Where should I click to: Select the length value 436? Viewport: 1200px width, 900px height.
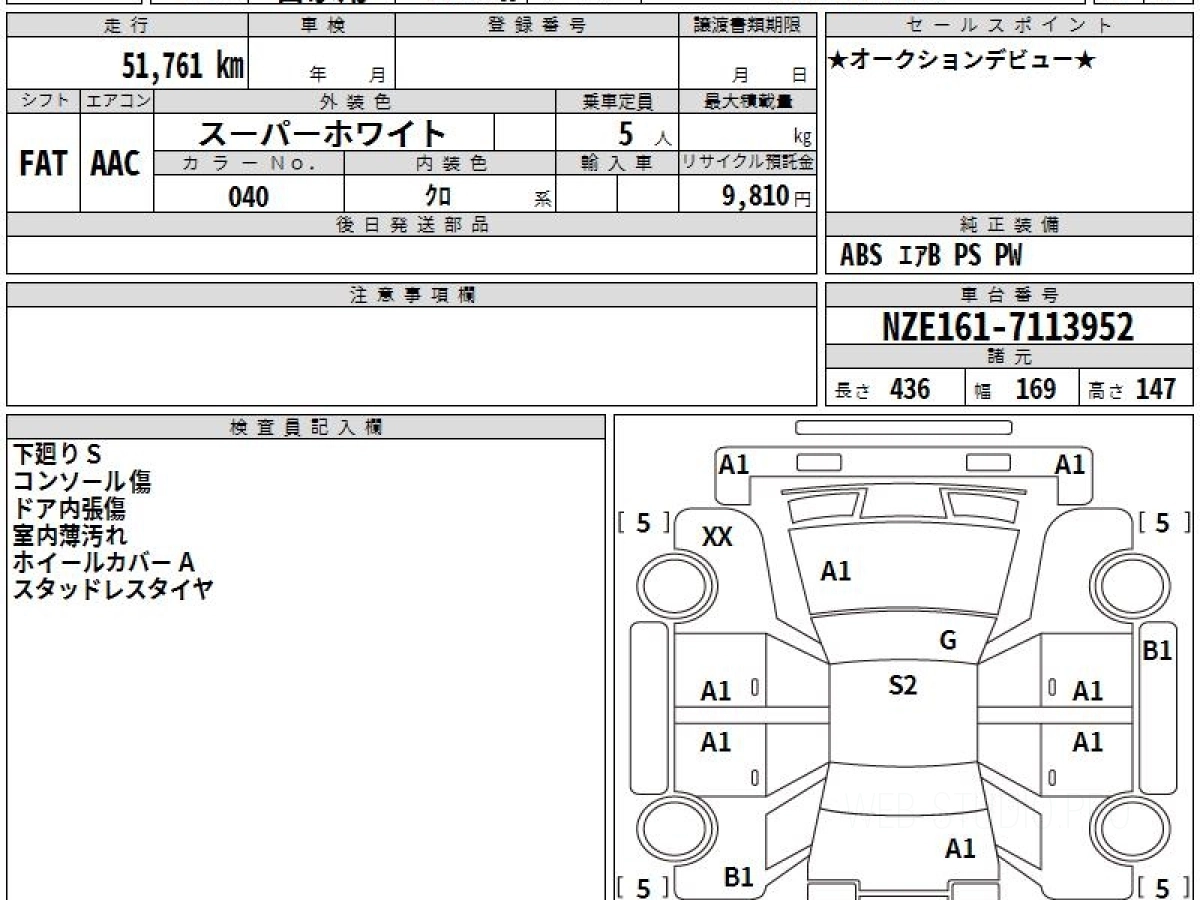(910, 389)
